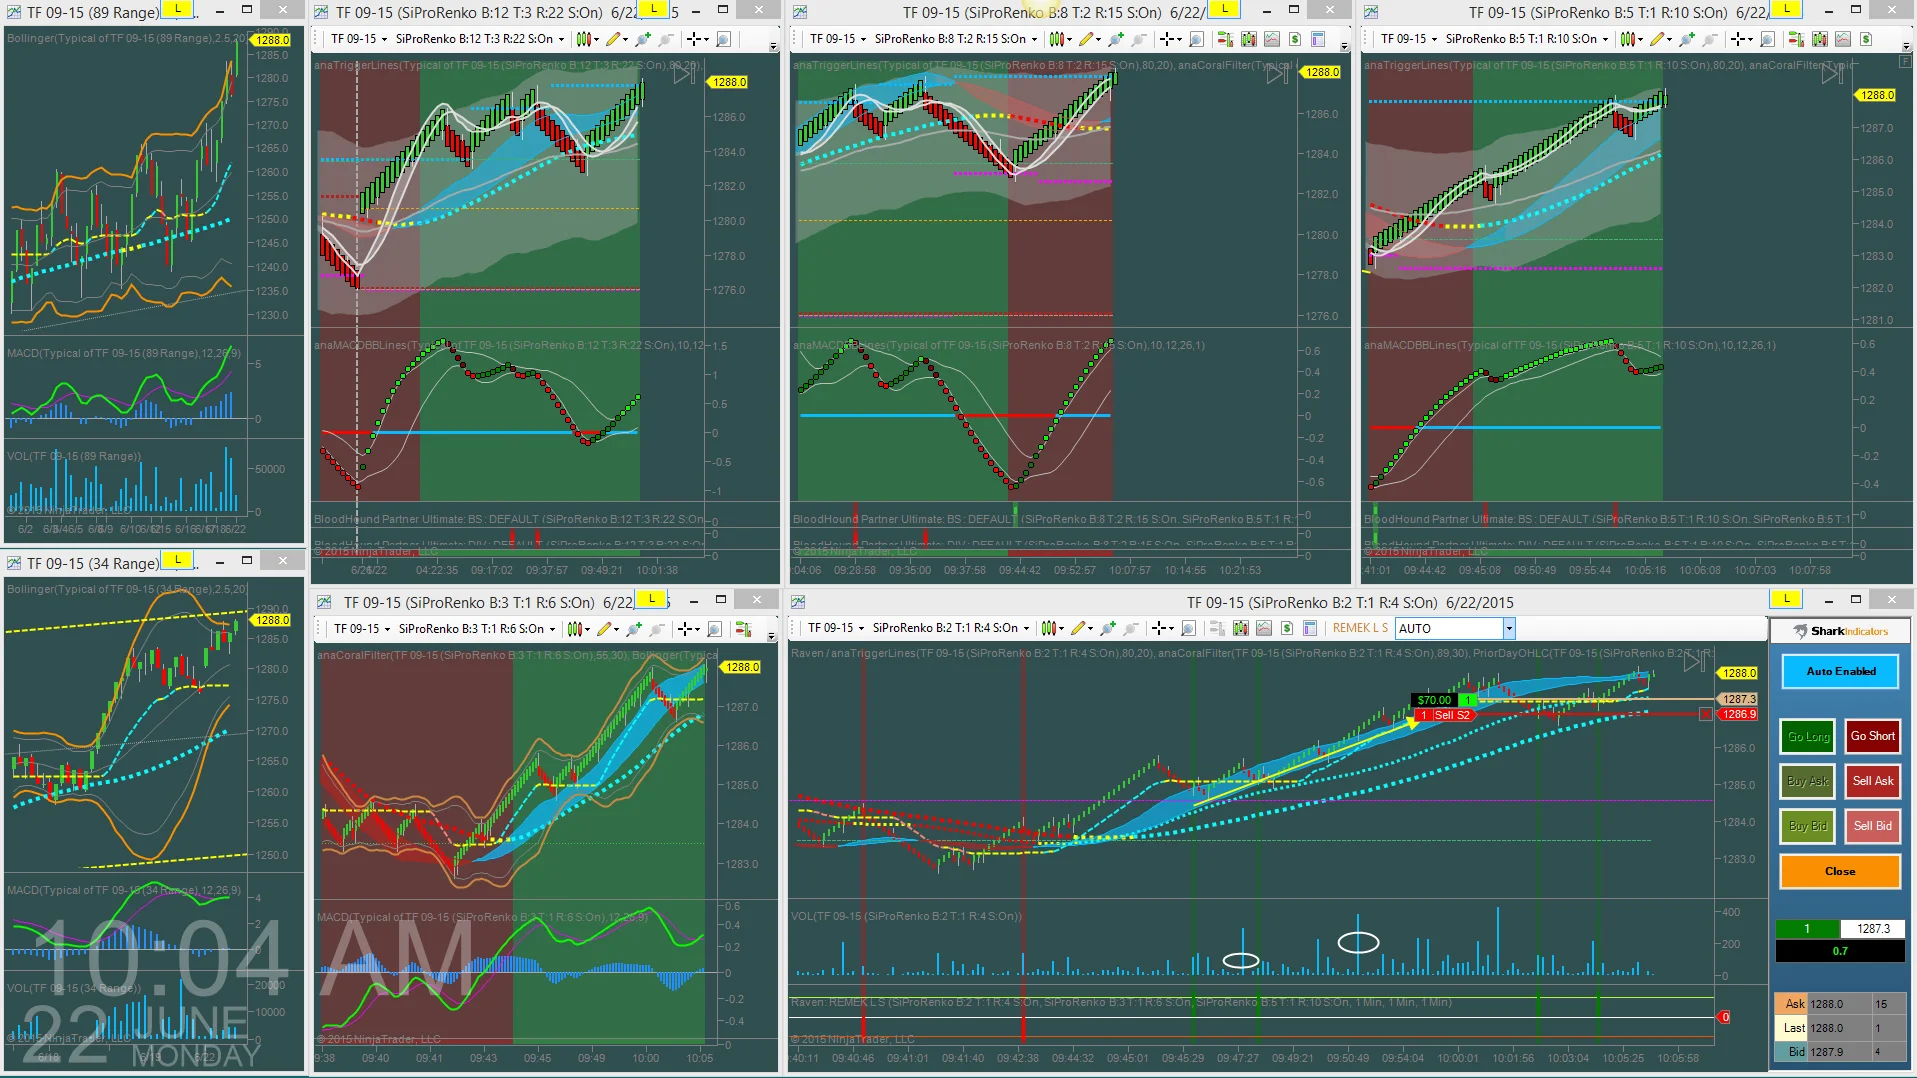Click the Buy Ask button
The height and width of the screenshot is (1078, 1917).
point(1808,781)
